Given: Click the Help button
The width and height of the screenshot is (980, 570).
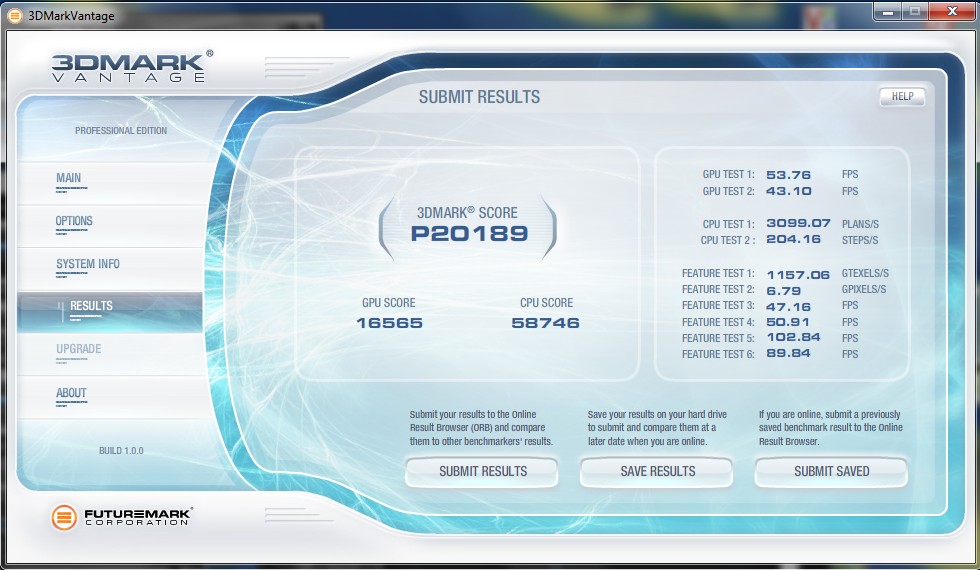Looking at the screenshot, I should [902, 96].
